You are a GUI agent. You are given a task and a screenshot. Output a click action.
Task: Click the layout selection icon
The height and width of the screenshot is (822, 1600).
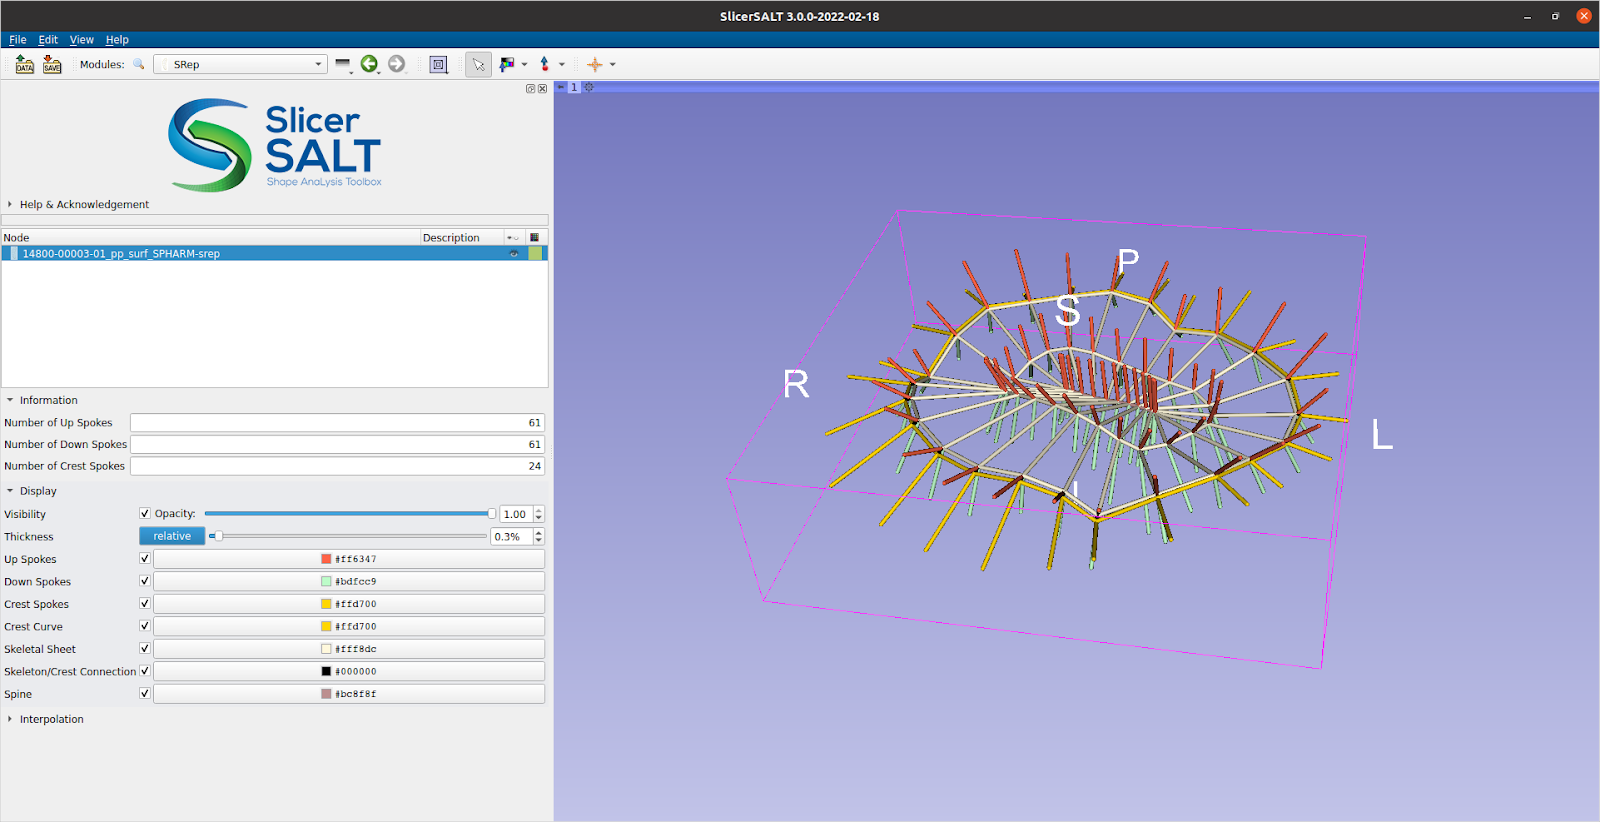[x=438, y=65]
